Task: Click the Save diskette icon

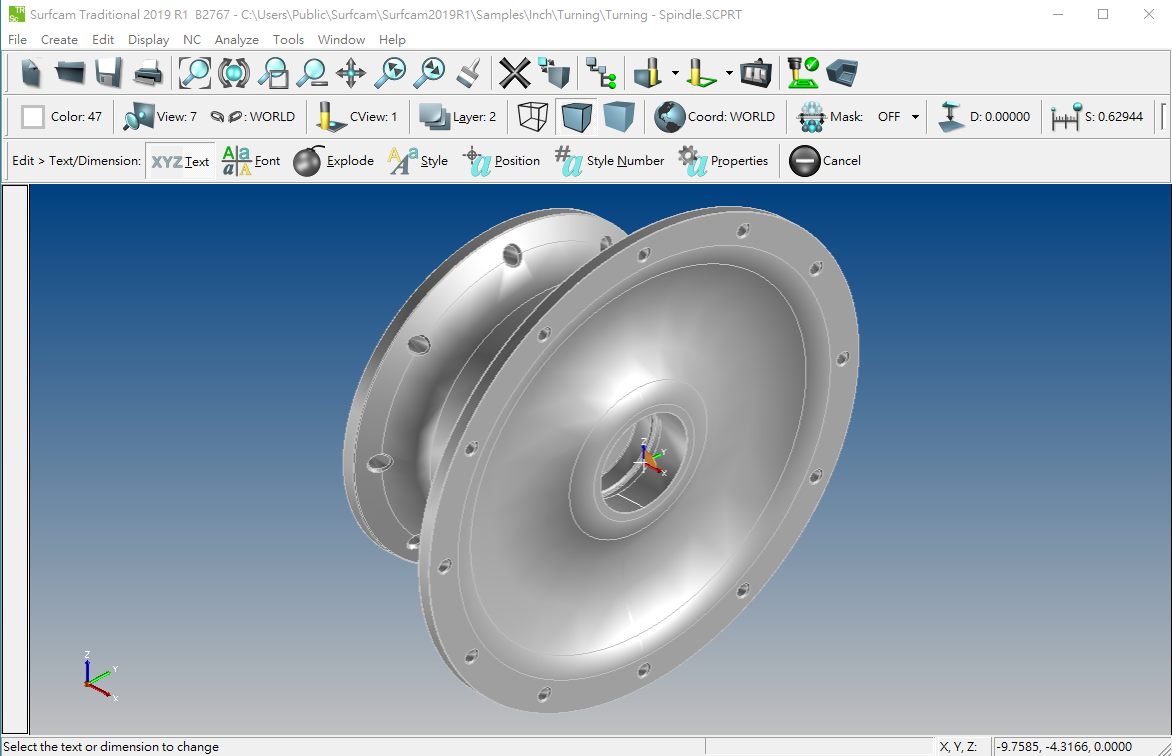Action: click(108, 73)
